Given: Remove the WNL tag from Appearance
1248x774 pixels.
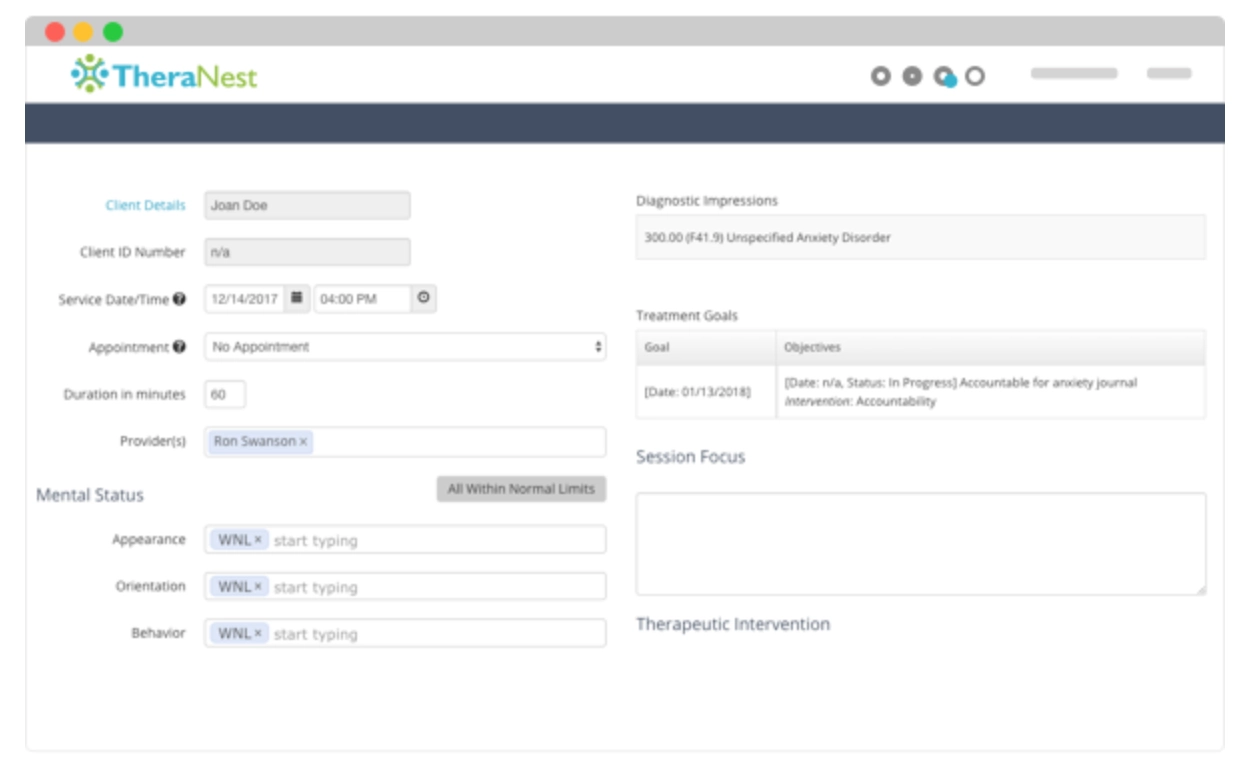Looking at the screenshot, I should pyautogui.click(x=257, y=539).
